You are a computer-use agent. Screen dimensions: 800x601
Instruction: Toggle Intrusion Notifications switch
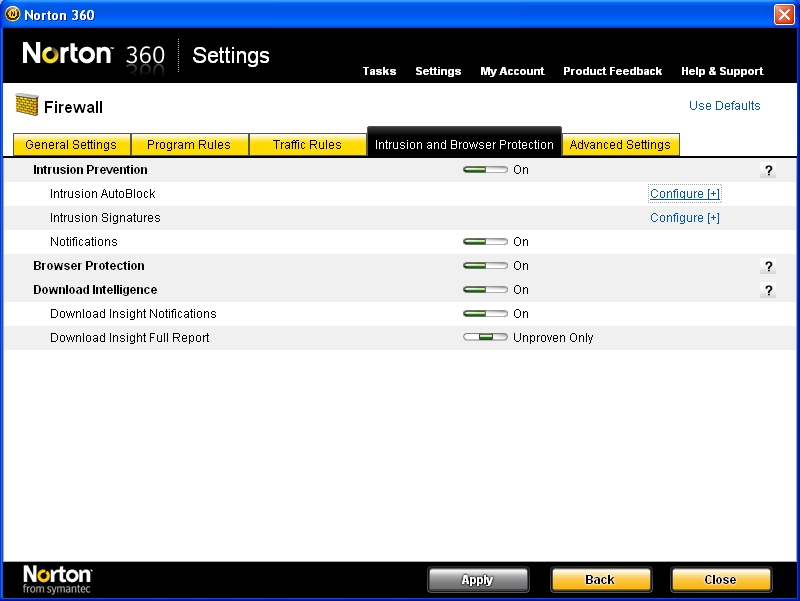tap(485, 242)
